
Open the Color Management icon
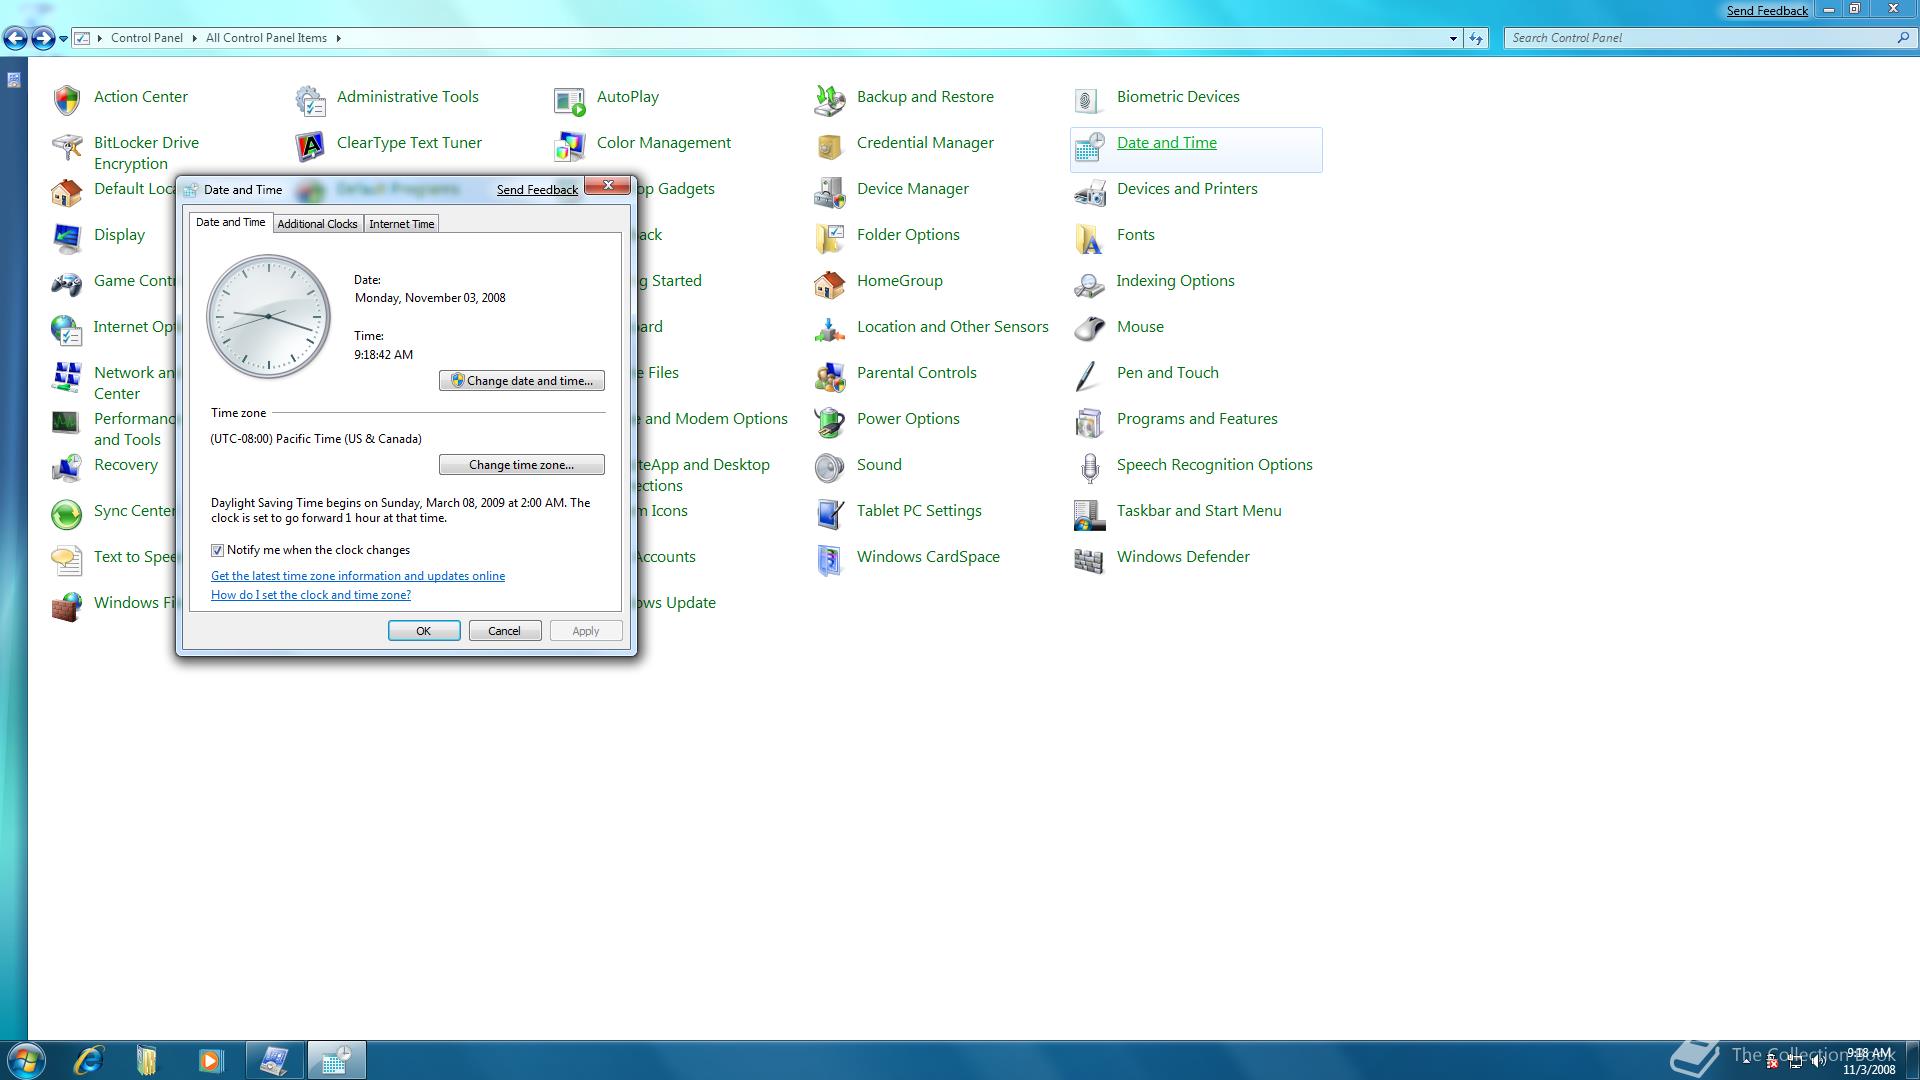[x=570, y=147]
